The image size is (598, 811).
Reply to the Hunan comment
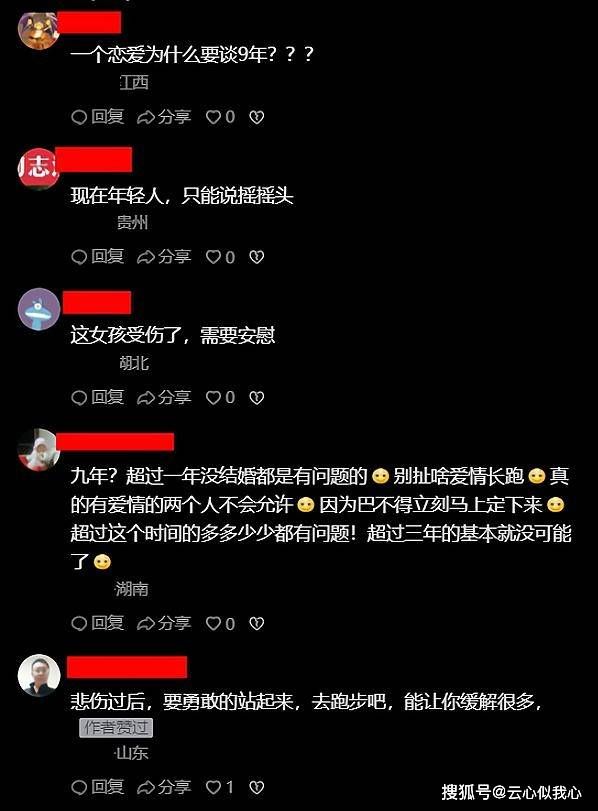click(x=98, y=623)
